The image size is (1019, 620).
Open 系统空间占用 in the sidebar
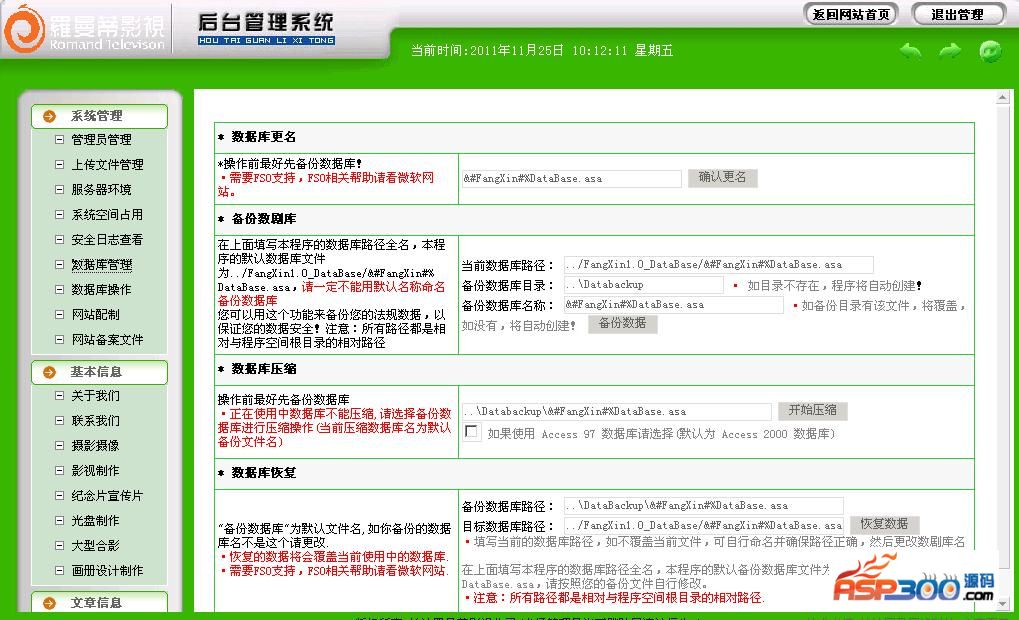point(107,214)
